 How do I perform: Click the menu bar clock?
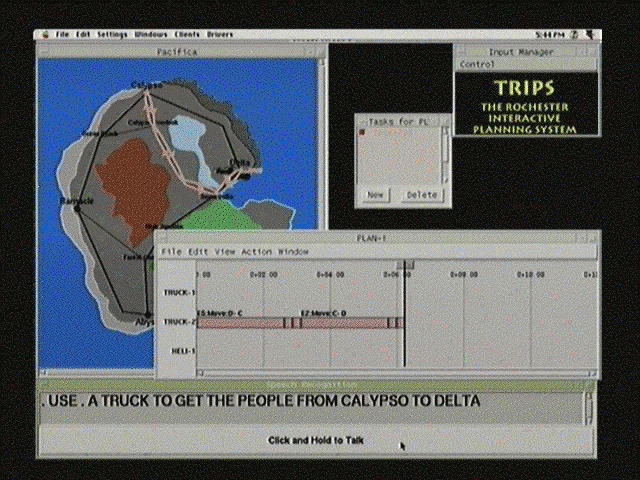click(551, 35)
